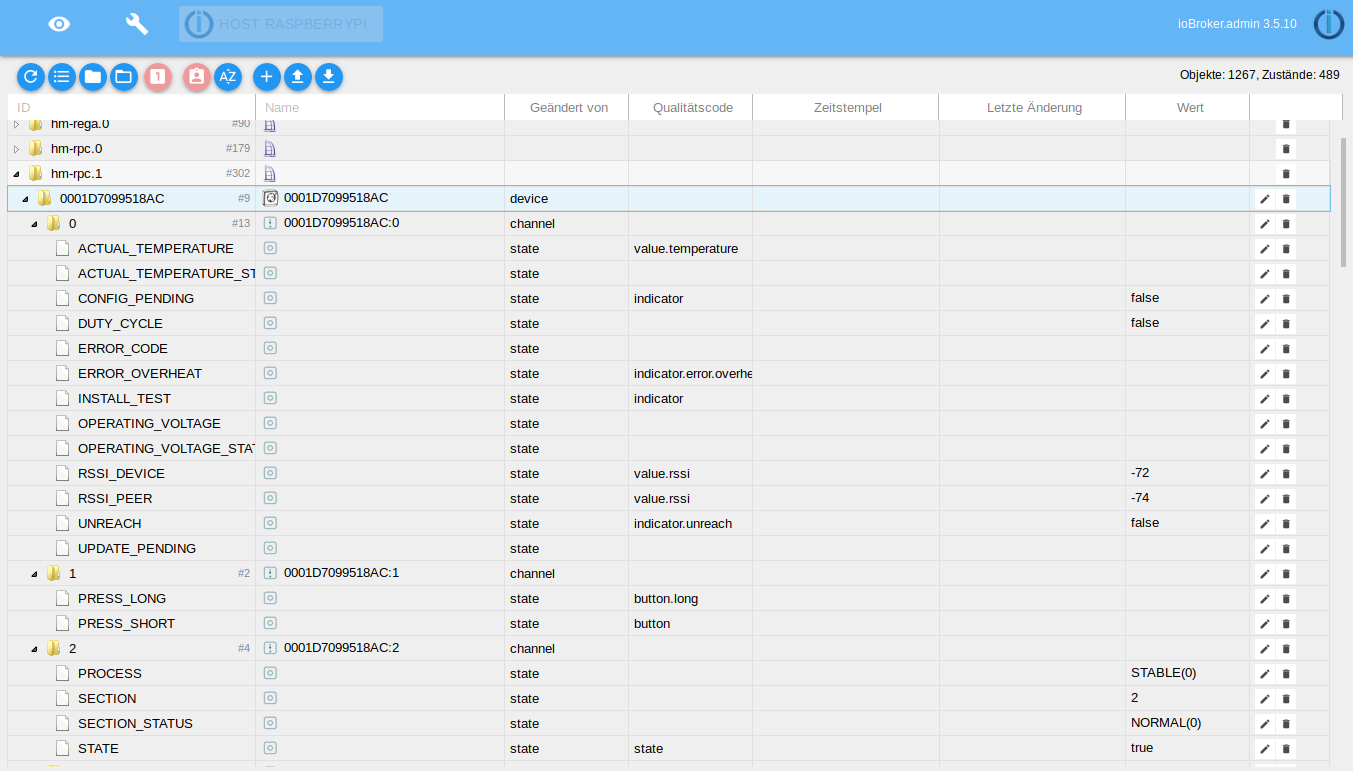Viewport: 1353px width, 771px height.
Task: Edit the ACTUAL_TEMPERATURE object
Action: 1264,249
